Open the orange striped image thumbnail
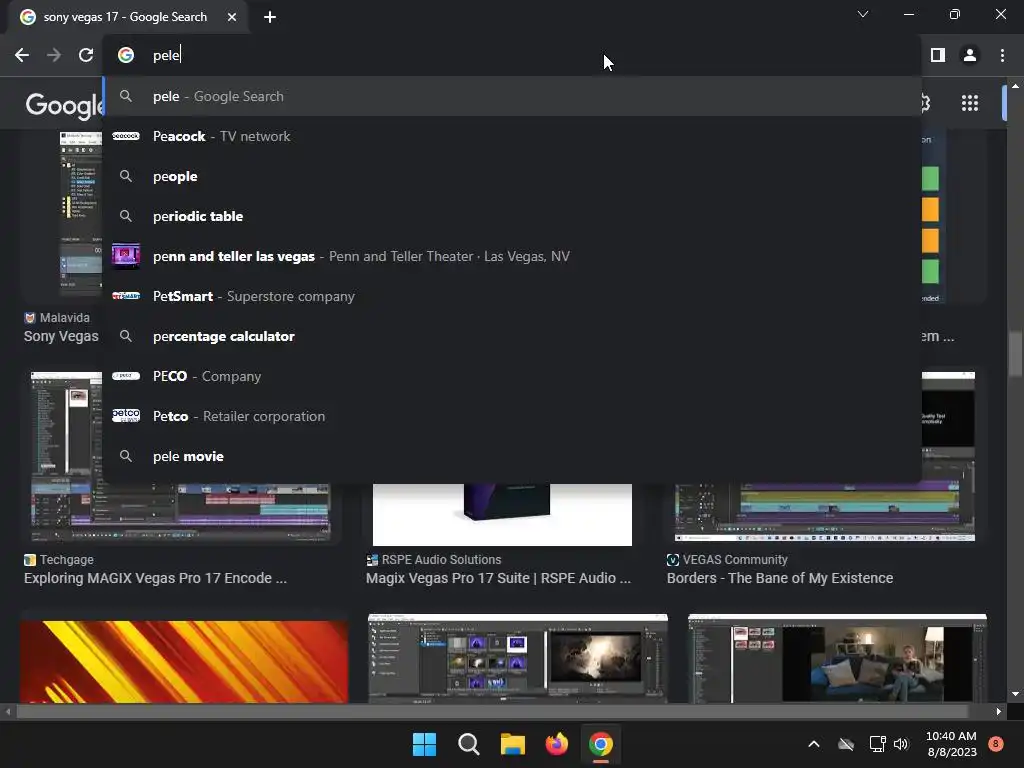Screen dimensions: 1024x768 click(x=184, y=661)
